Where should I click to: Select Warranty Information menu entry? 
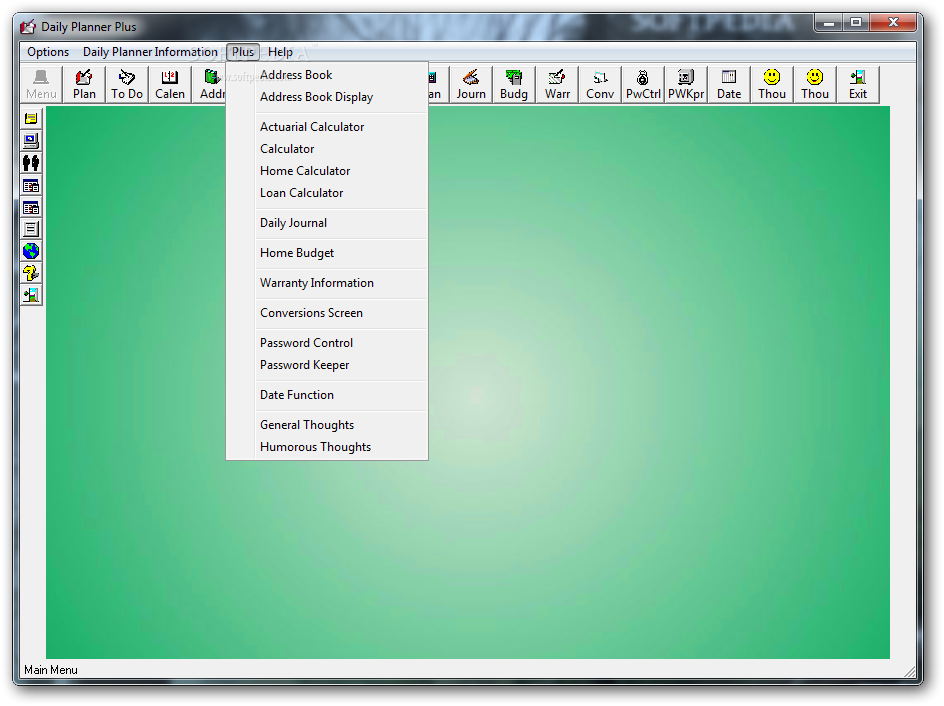point(327,283)
